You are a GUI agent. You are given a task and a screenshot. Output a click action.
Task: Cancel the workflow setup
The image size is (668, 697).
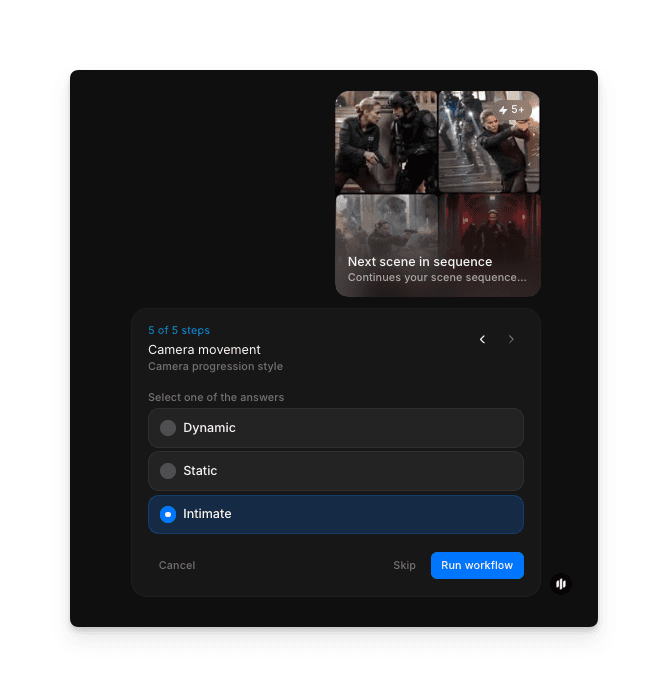click(177, 565)
